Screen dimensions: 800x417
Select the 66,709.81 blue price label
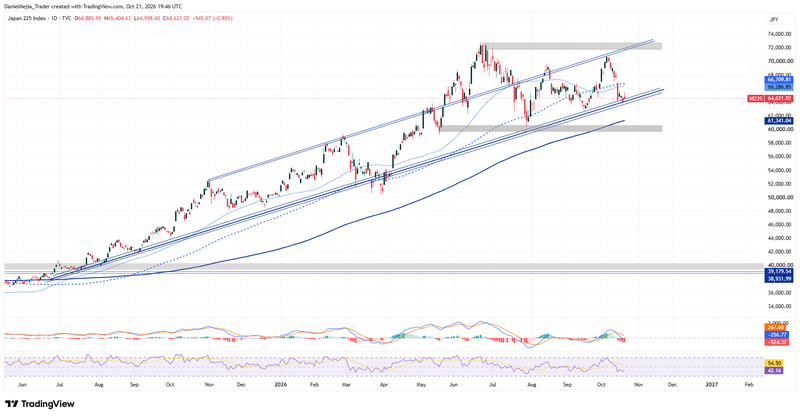(779, 80)
